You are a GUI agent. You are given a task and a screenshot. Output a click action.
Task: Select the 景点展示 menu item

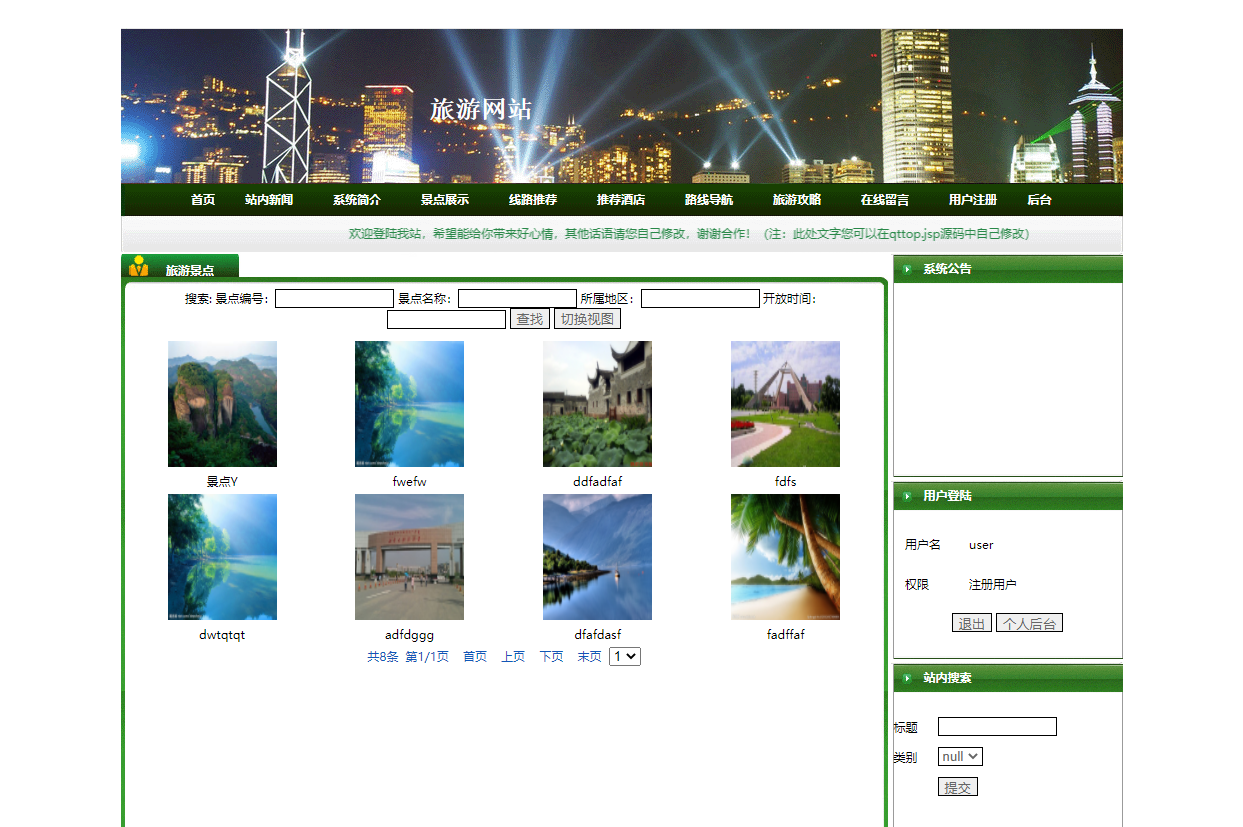point(444,199)
